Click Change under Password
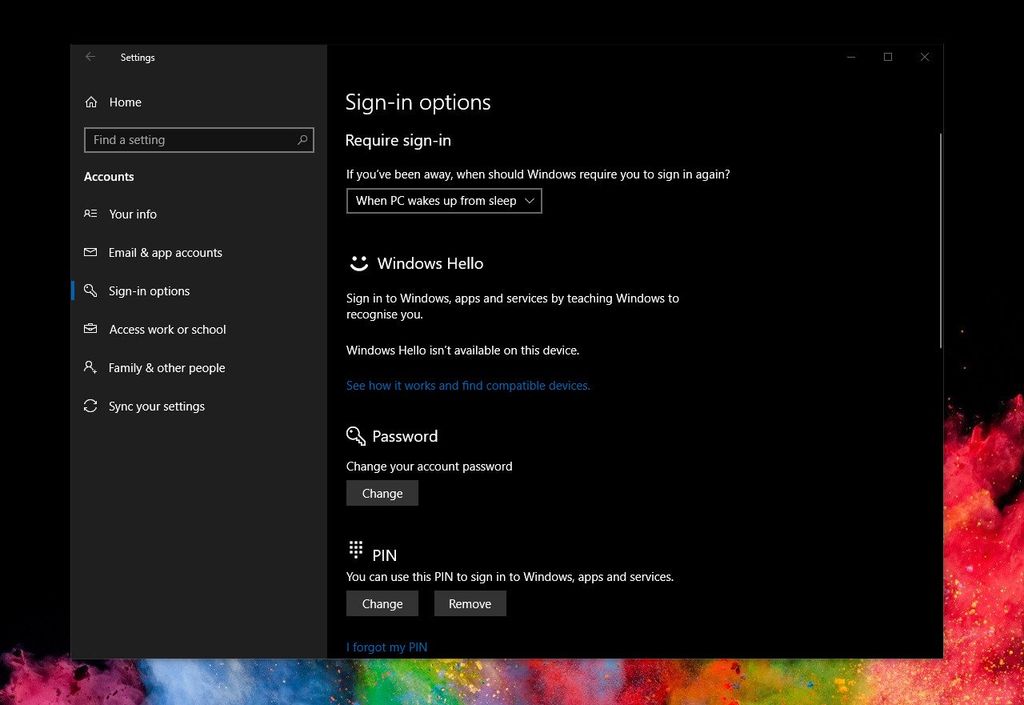 (382, 493)
